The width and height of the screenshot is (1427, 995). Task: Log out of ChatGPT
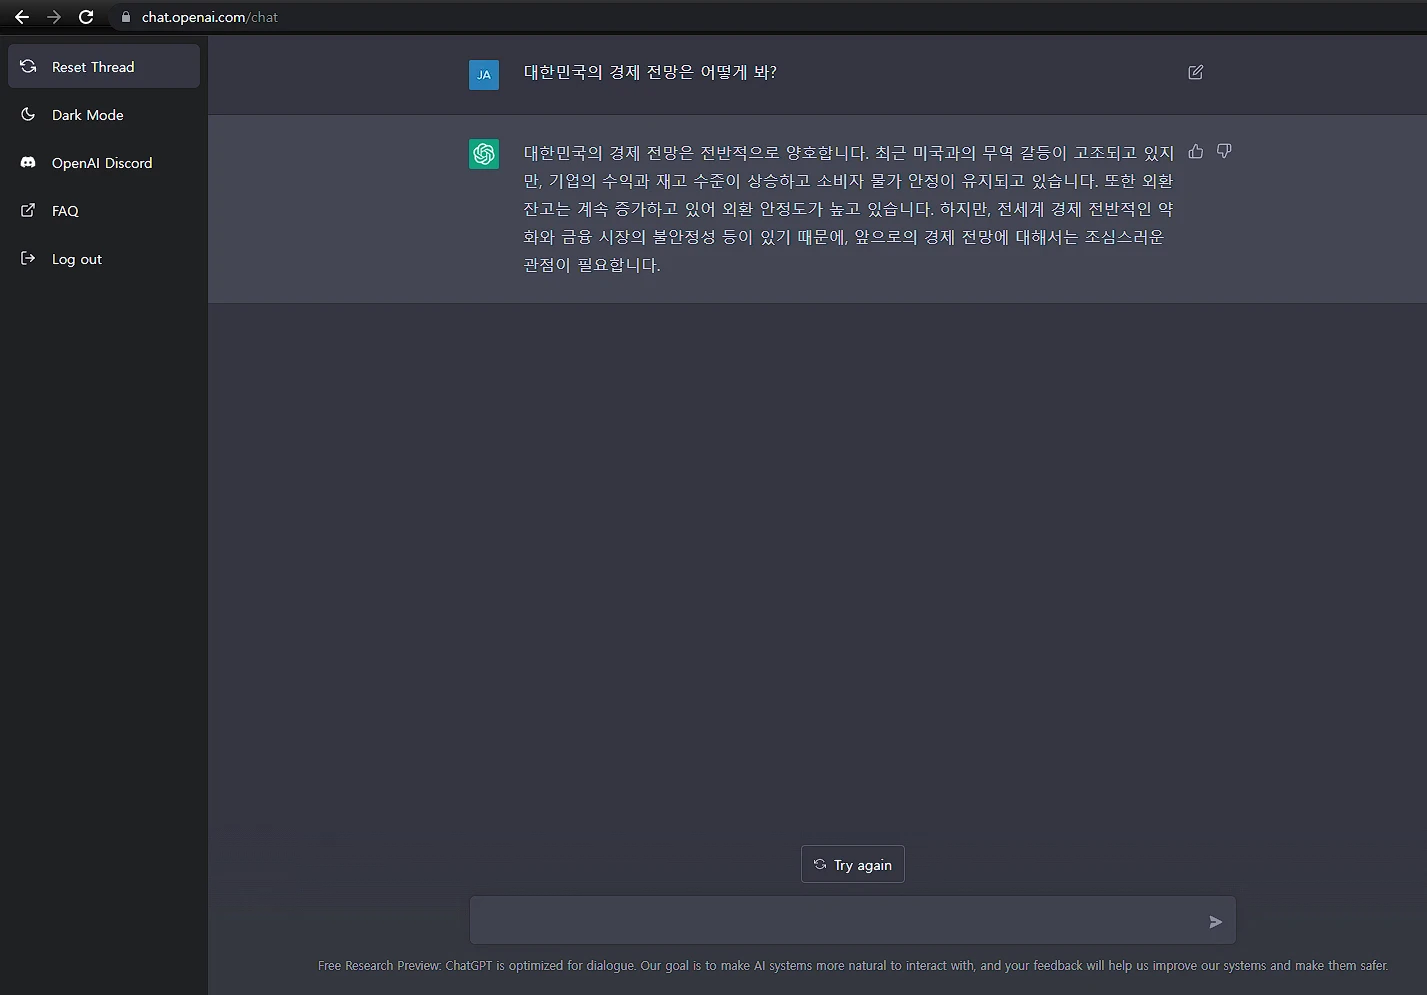[x=76, y=259]
